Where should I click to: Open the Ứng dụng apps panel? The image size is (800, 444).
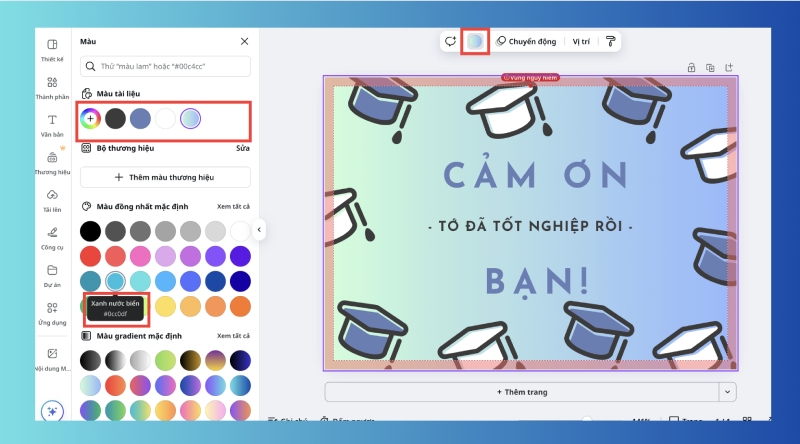click(51, 312)
